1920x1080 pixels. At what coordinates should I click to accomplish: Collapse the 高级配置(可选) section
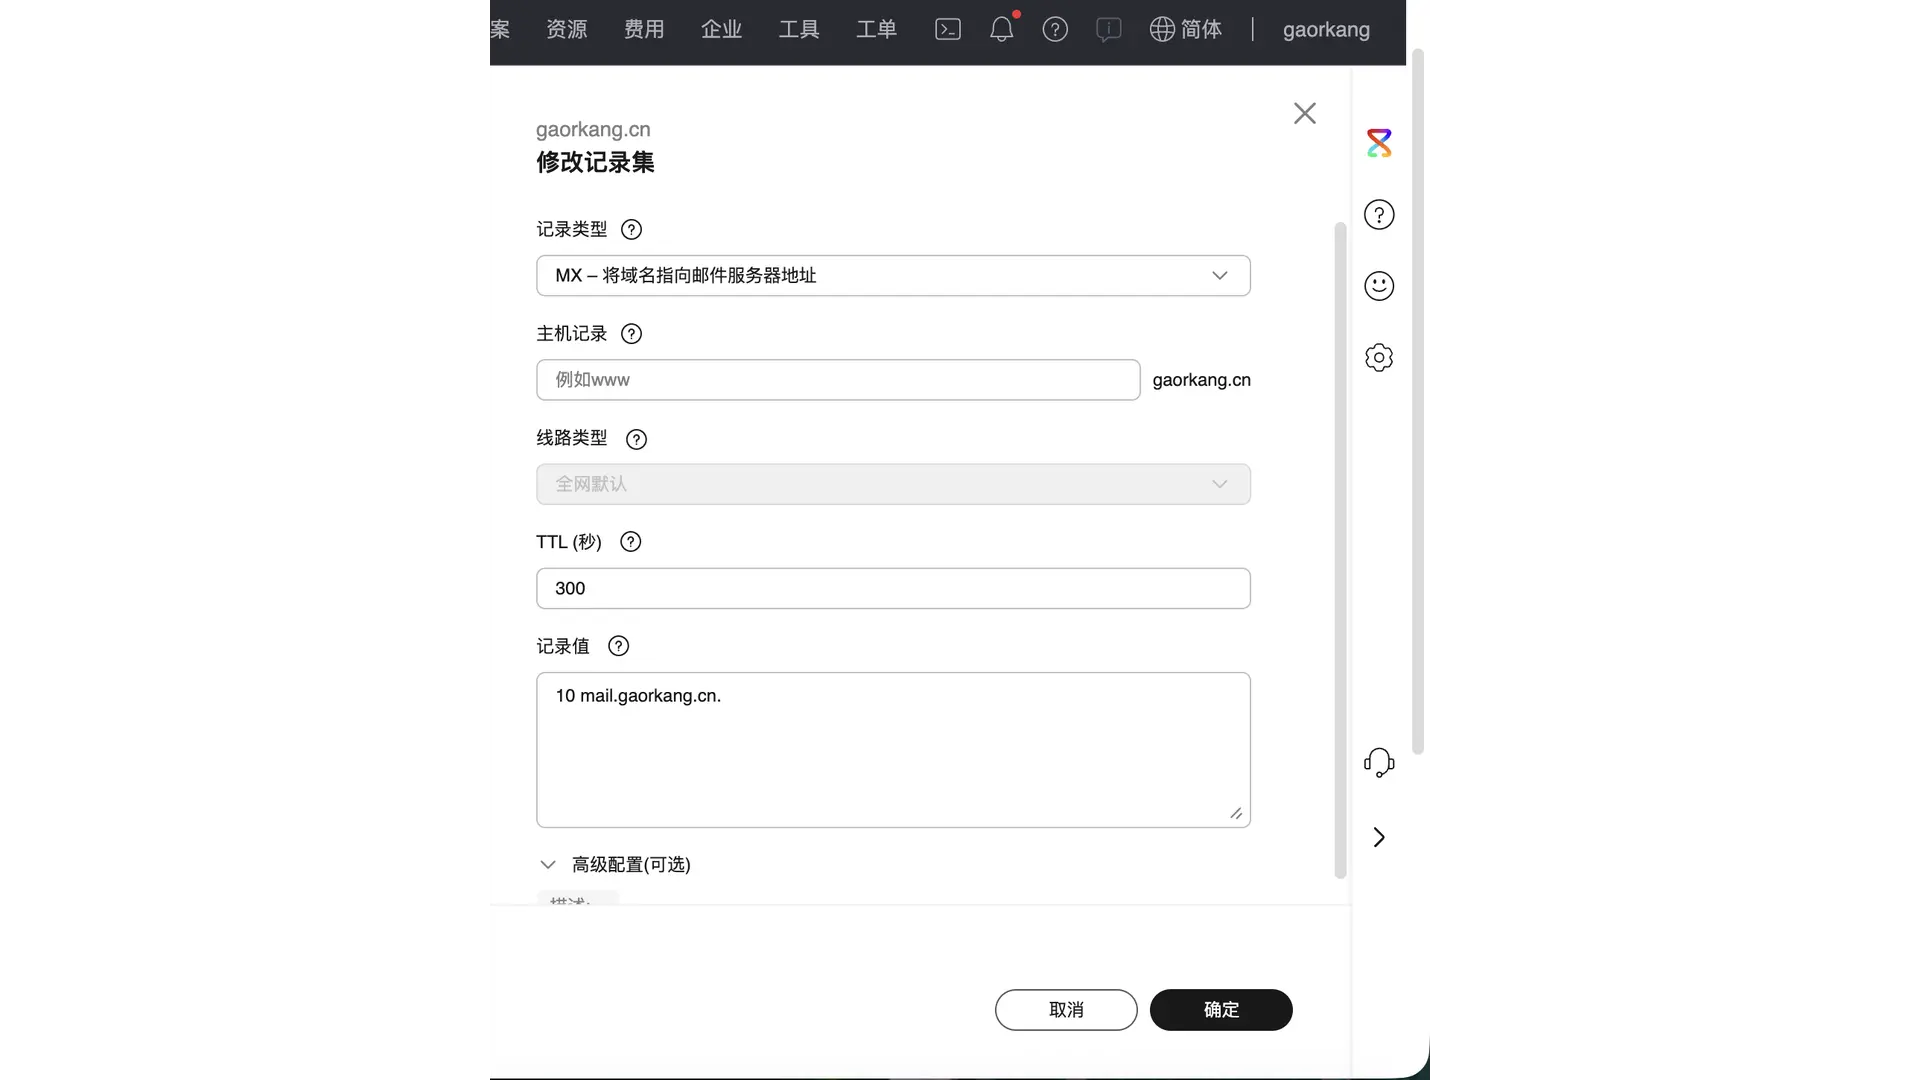pyautogui.click(x=548, y=865)
